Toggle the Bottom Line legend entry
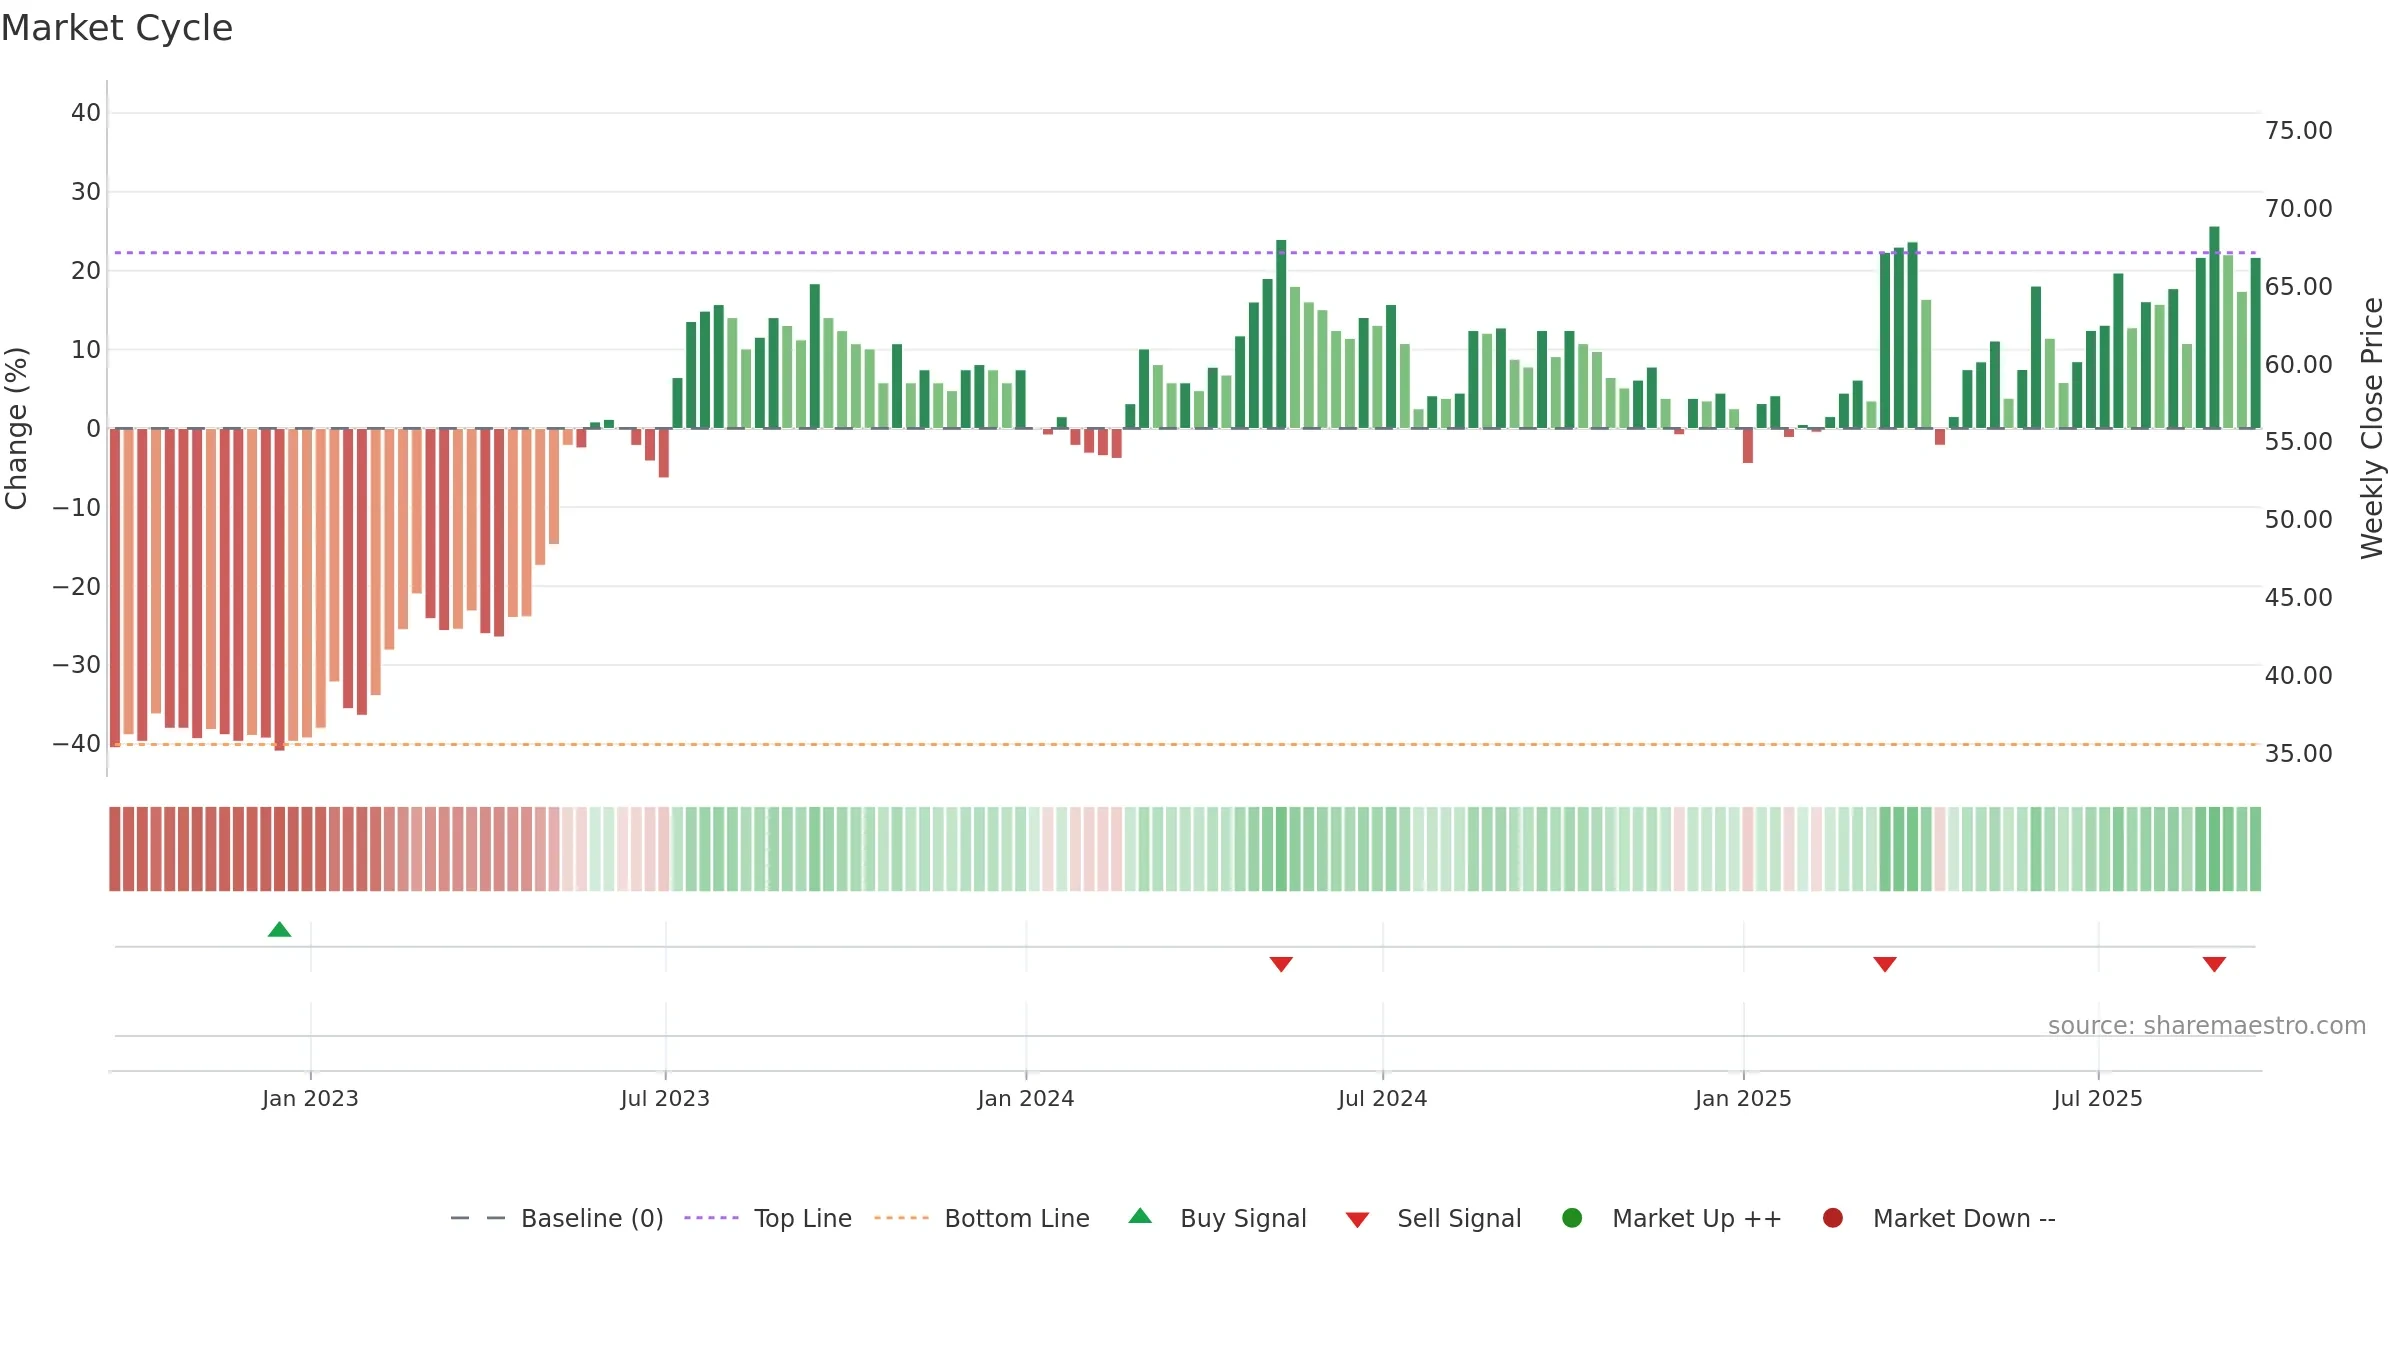Viewport: 2400px width, 1350px height. pos(982,1218)
